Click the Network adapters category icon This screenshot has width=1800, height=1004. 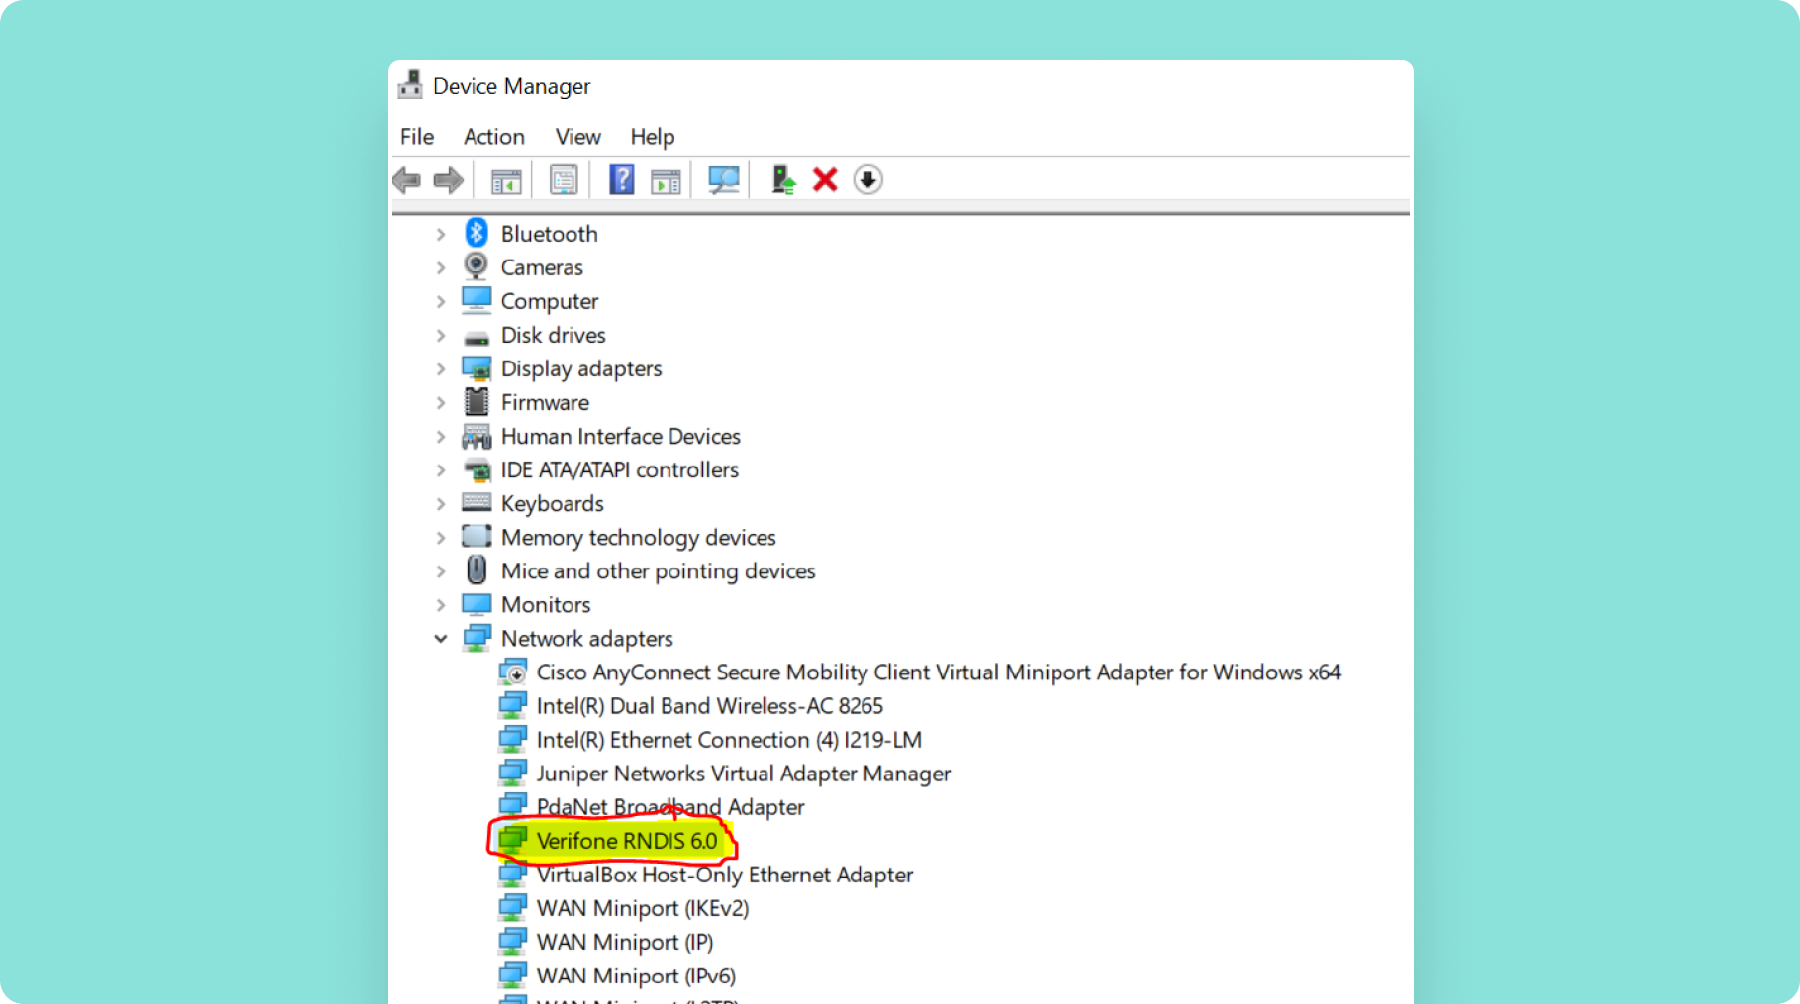477,637
